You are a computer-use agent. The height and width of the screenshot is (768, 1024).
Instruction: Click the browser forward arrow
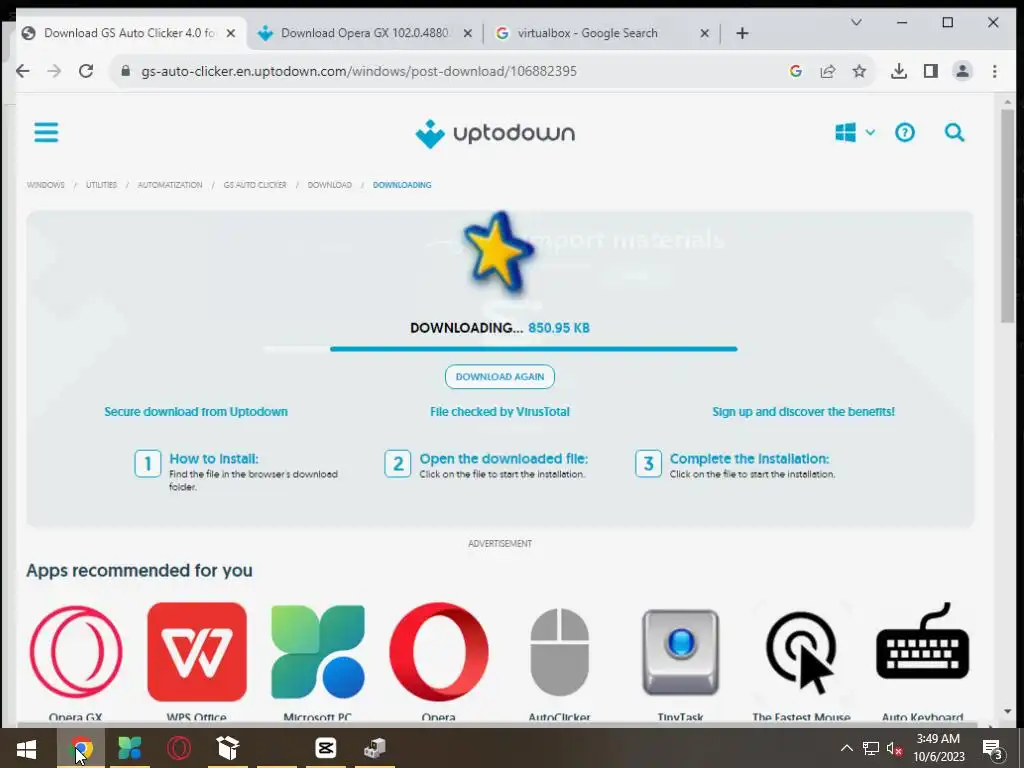pyautogui.click(x=54, y=71)
